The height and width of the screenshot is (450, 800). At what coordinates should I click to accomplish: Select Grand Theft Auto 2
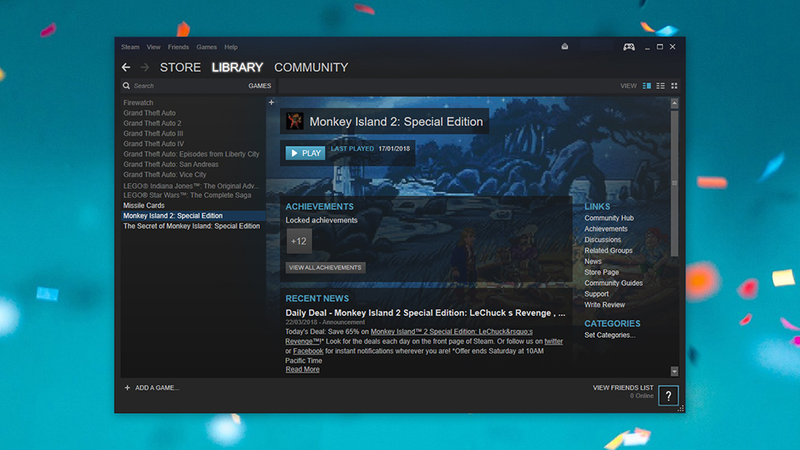pos(152,123)
